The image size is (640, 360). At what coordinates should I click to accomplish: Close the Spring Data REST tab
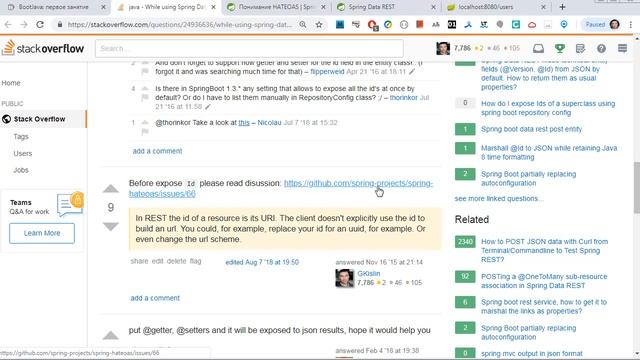tap(433, 7)
